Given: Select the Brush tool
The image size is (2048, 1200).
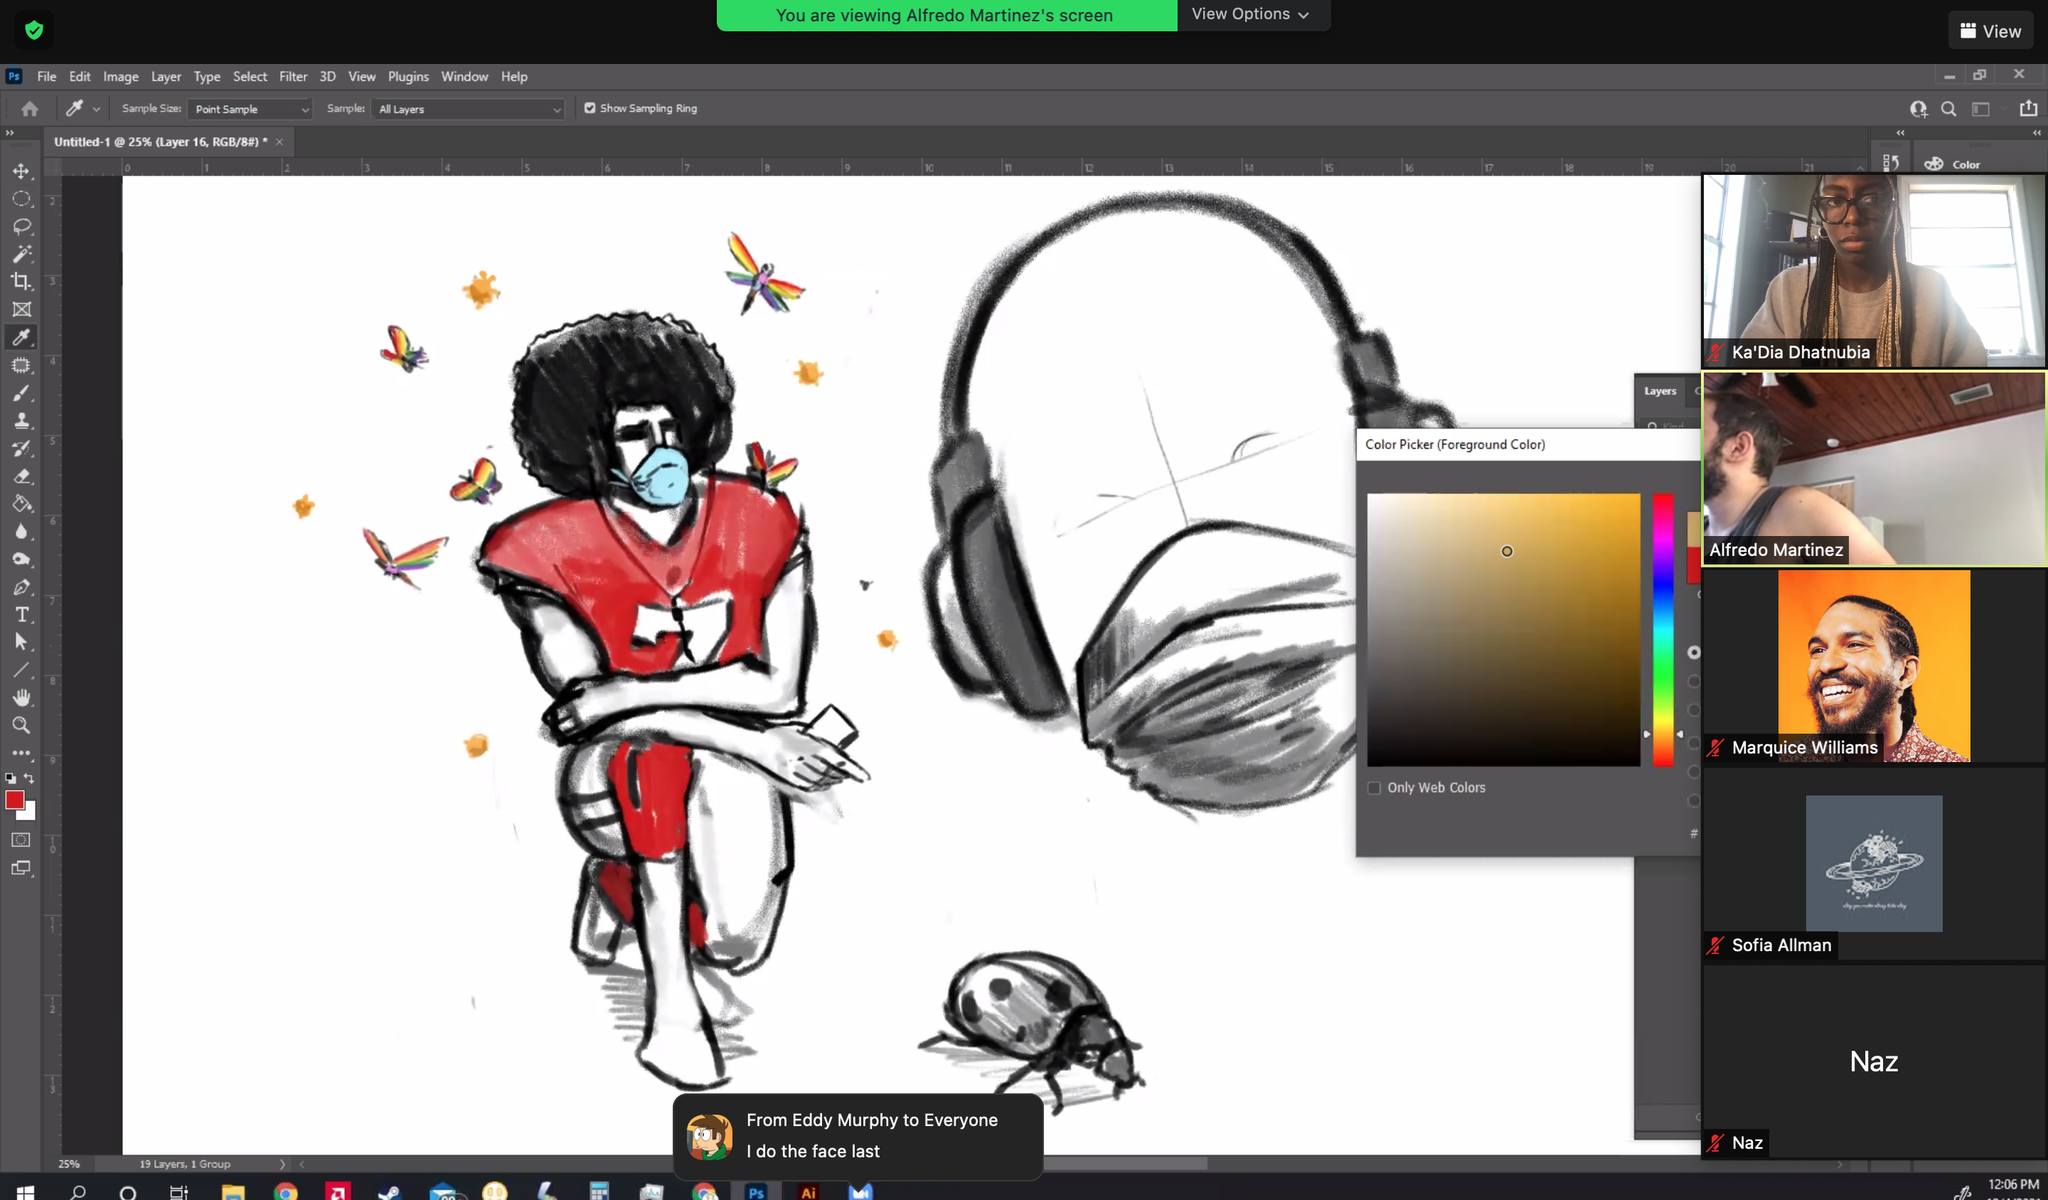Looking at the screenshot, I should 21,393.
